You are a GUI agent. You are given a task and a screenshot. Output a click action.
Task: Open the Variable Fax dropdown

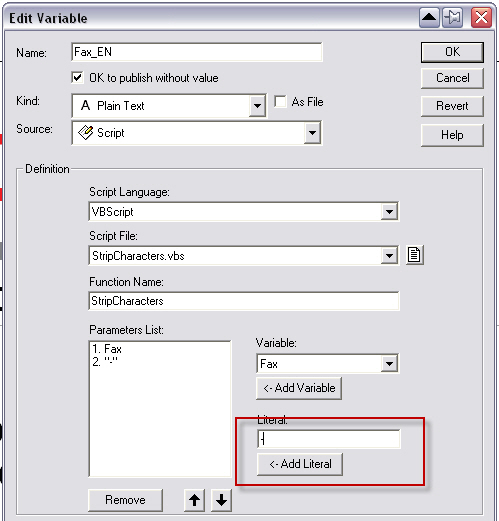[389, 363]
